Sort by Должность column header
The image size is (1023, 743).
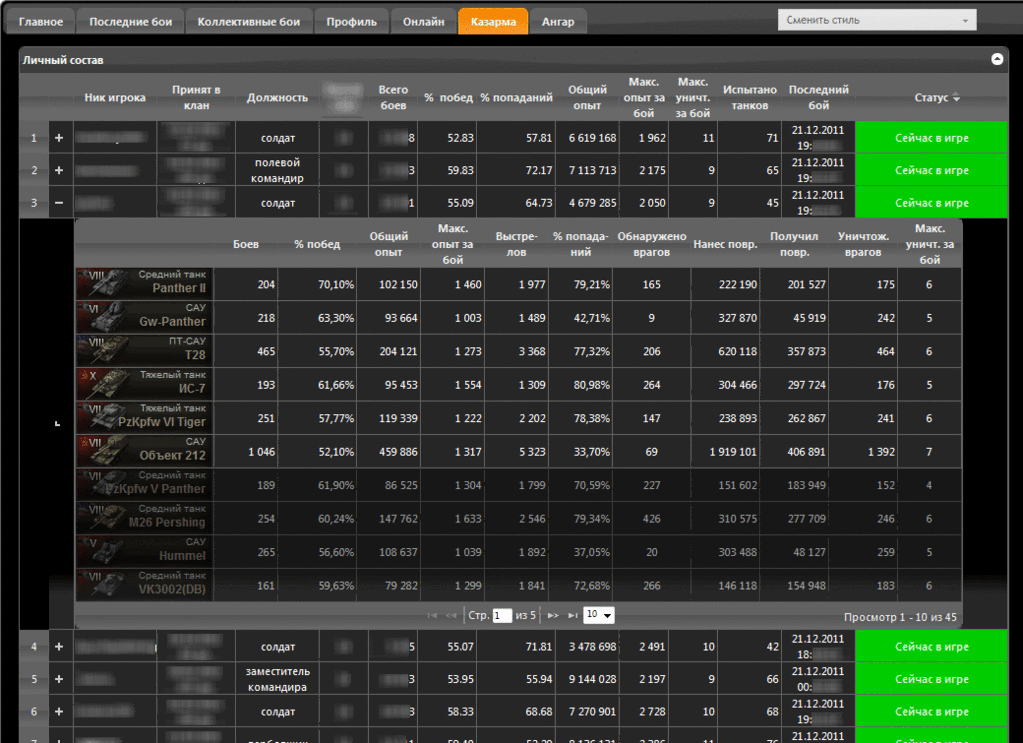[x=277, y=97]
